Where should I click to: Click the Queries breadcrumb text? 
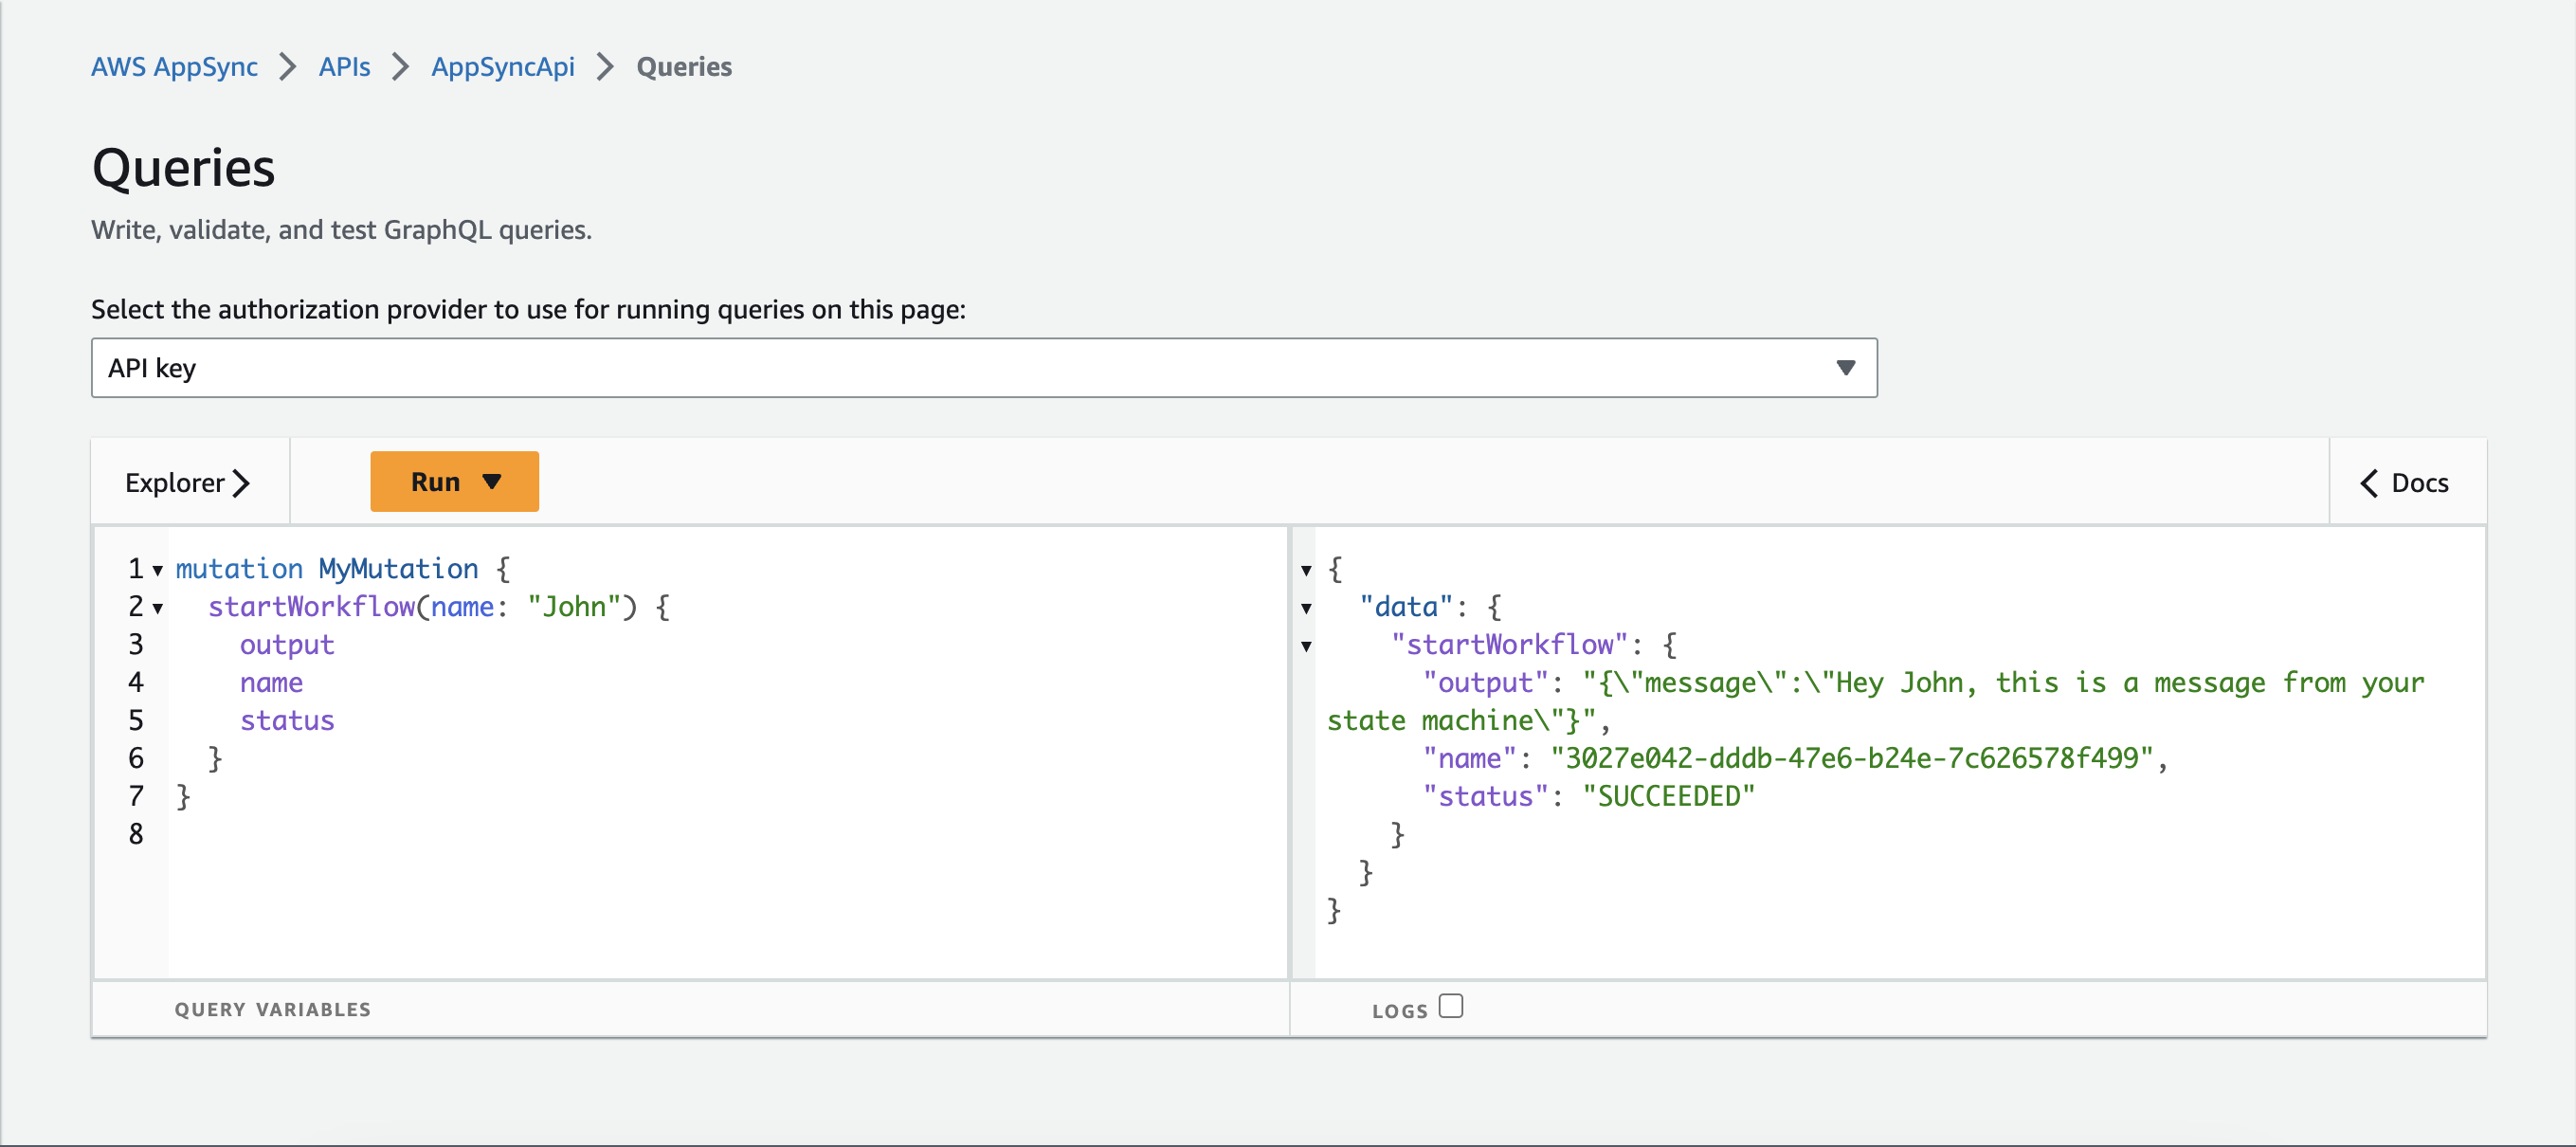pyautogui.click(x=684, y=67)
